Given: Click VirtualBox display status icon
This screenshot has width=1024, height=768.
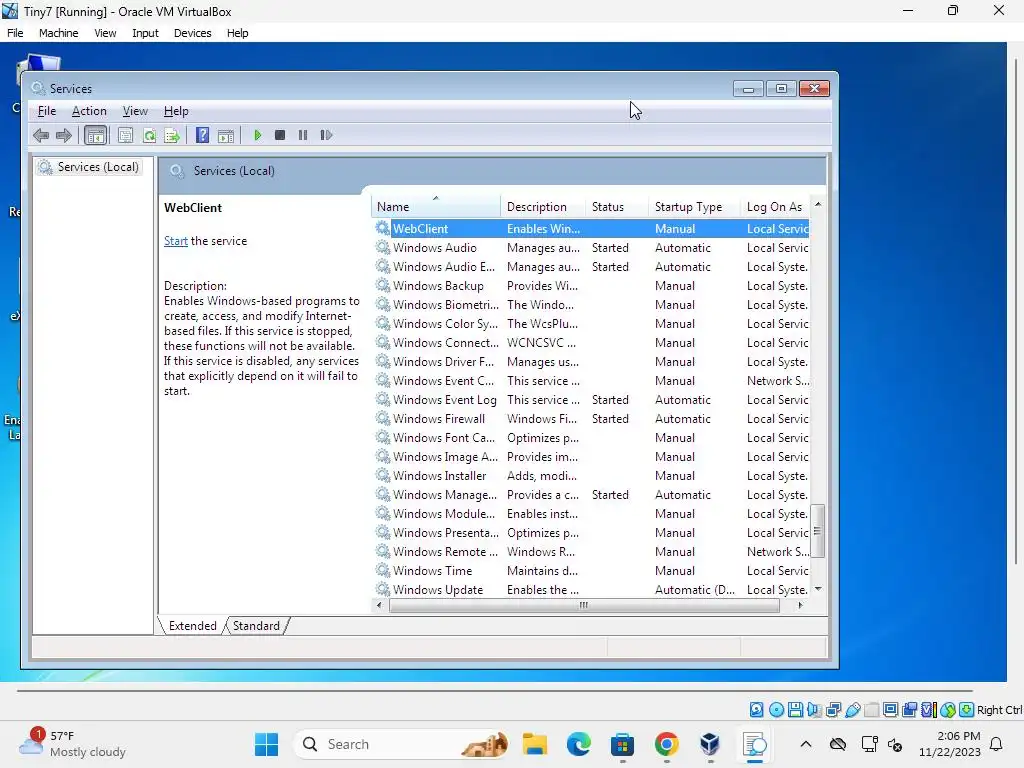Looking at the screenshot, I should click(x=890, y=710).
